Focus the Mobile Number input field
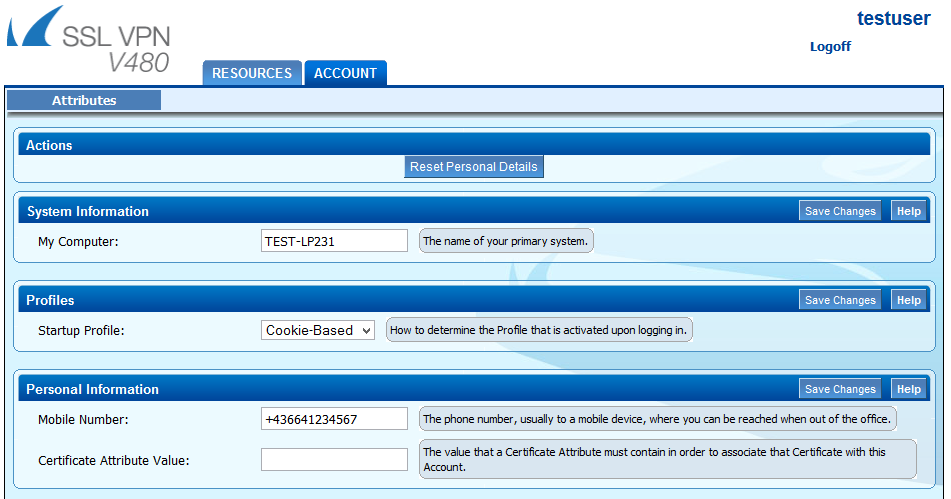Viewport: 951px width, 499px height. (x=334, y=419)
